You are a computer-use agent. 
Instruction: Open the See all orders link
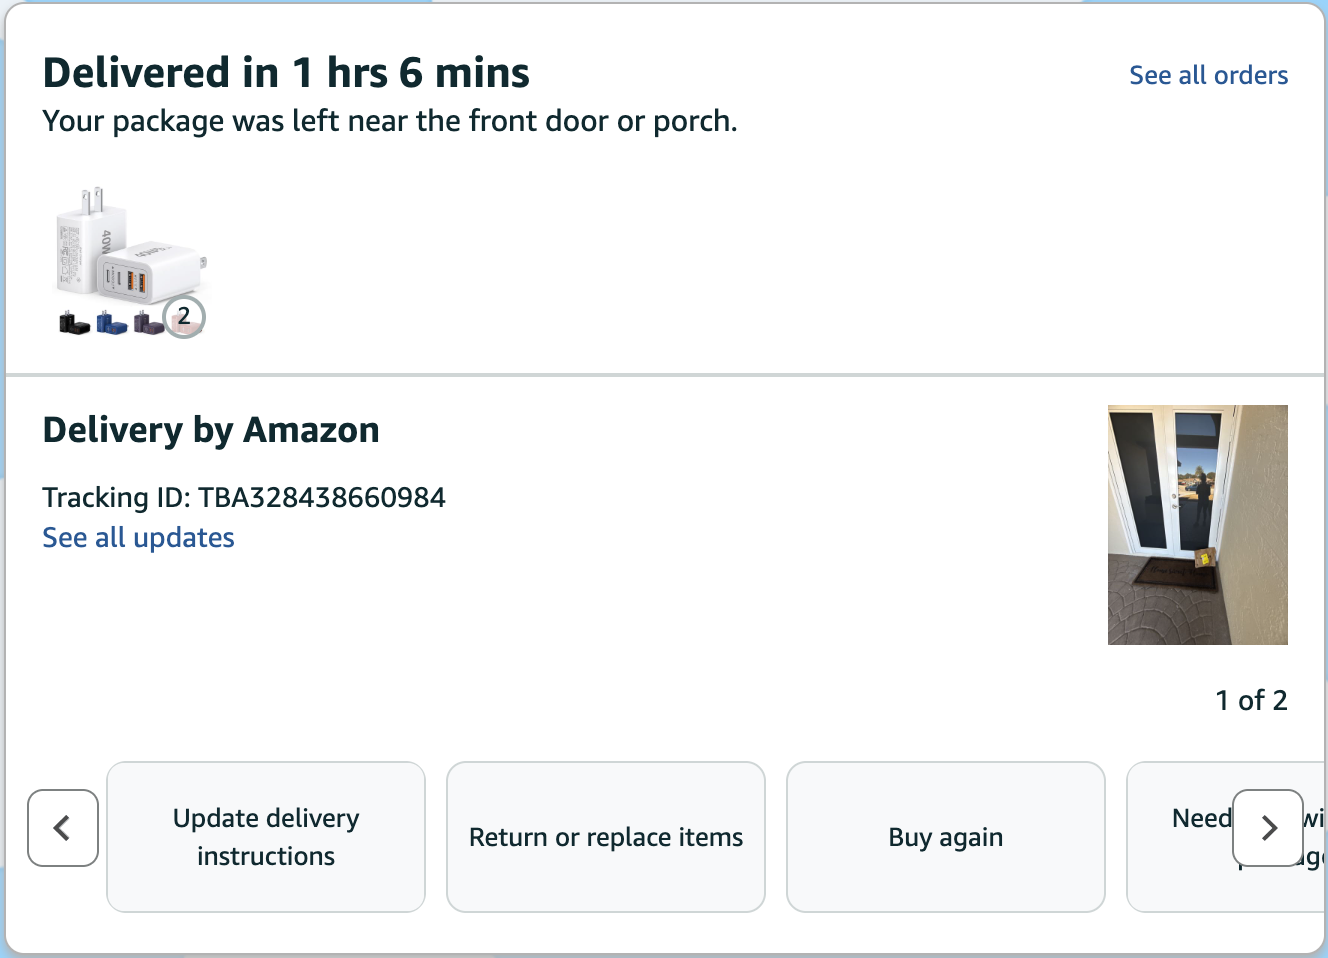1208,75
